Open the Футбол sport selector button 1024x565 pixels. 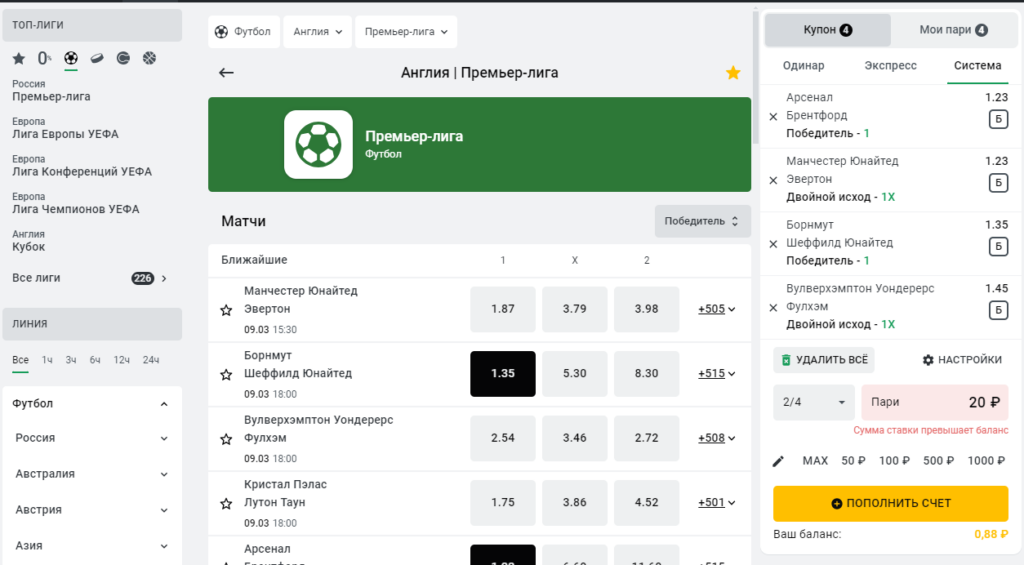(x=244, y=31)
